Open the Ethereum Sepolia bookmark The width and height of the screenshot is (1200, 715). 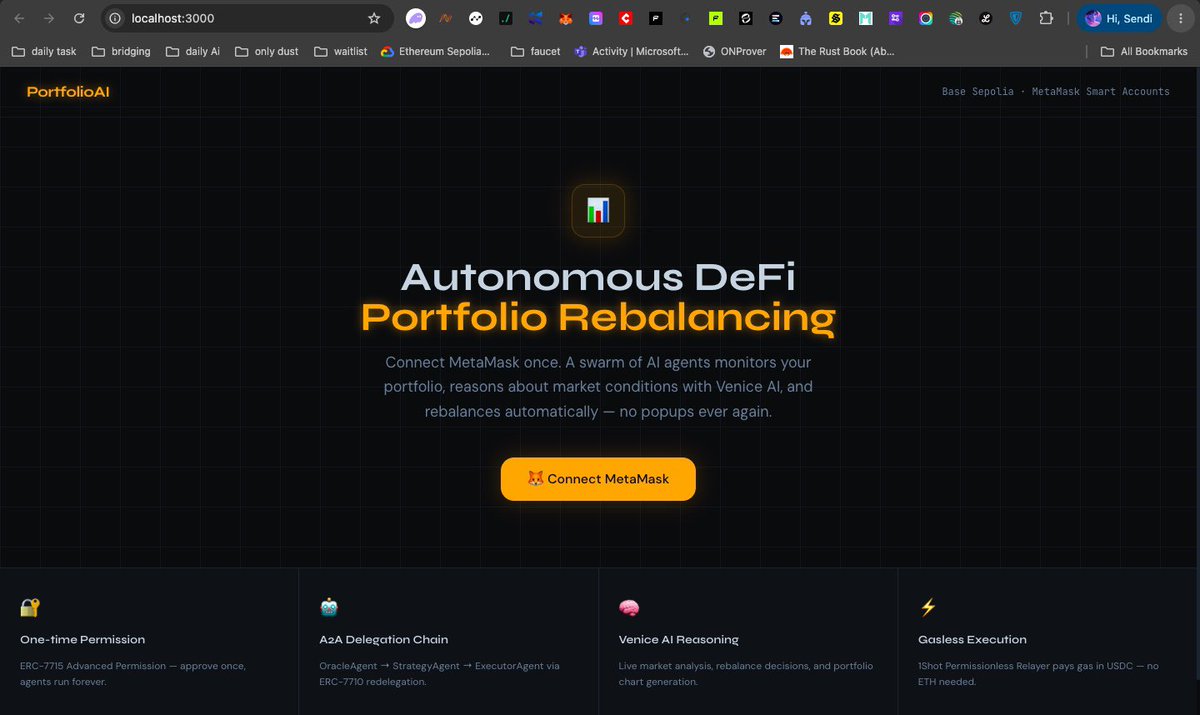click(x=435, y=51)
